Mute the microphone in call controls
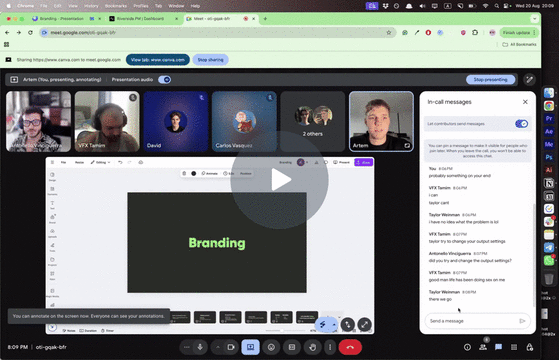 click(x=200, y=347)
